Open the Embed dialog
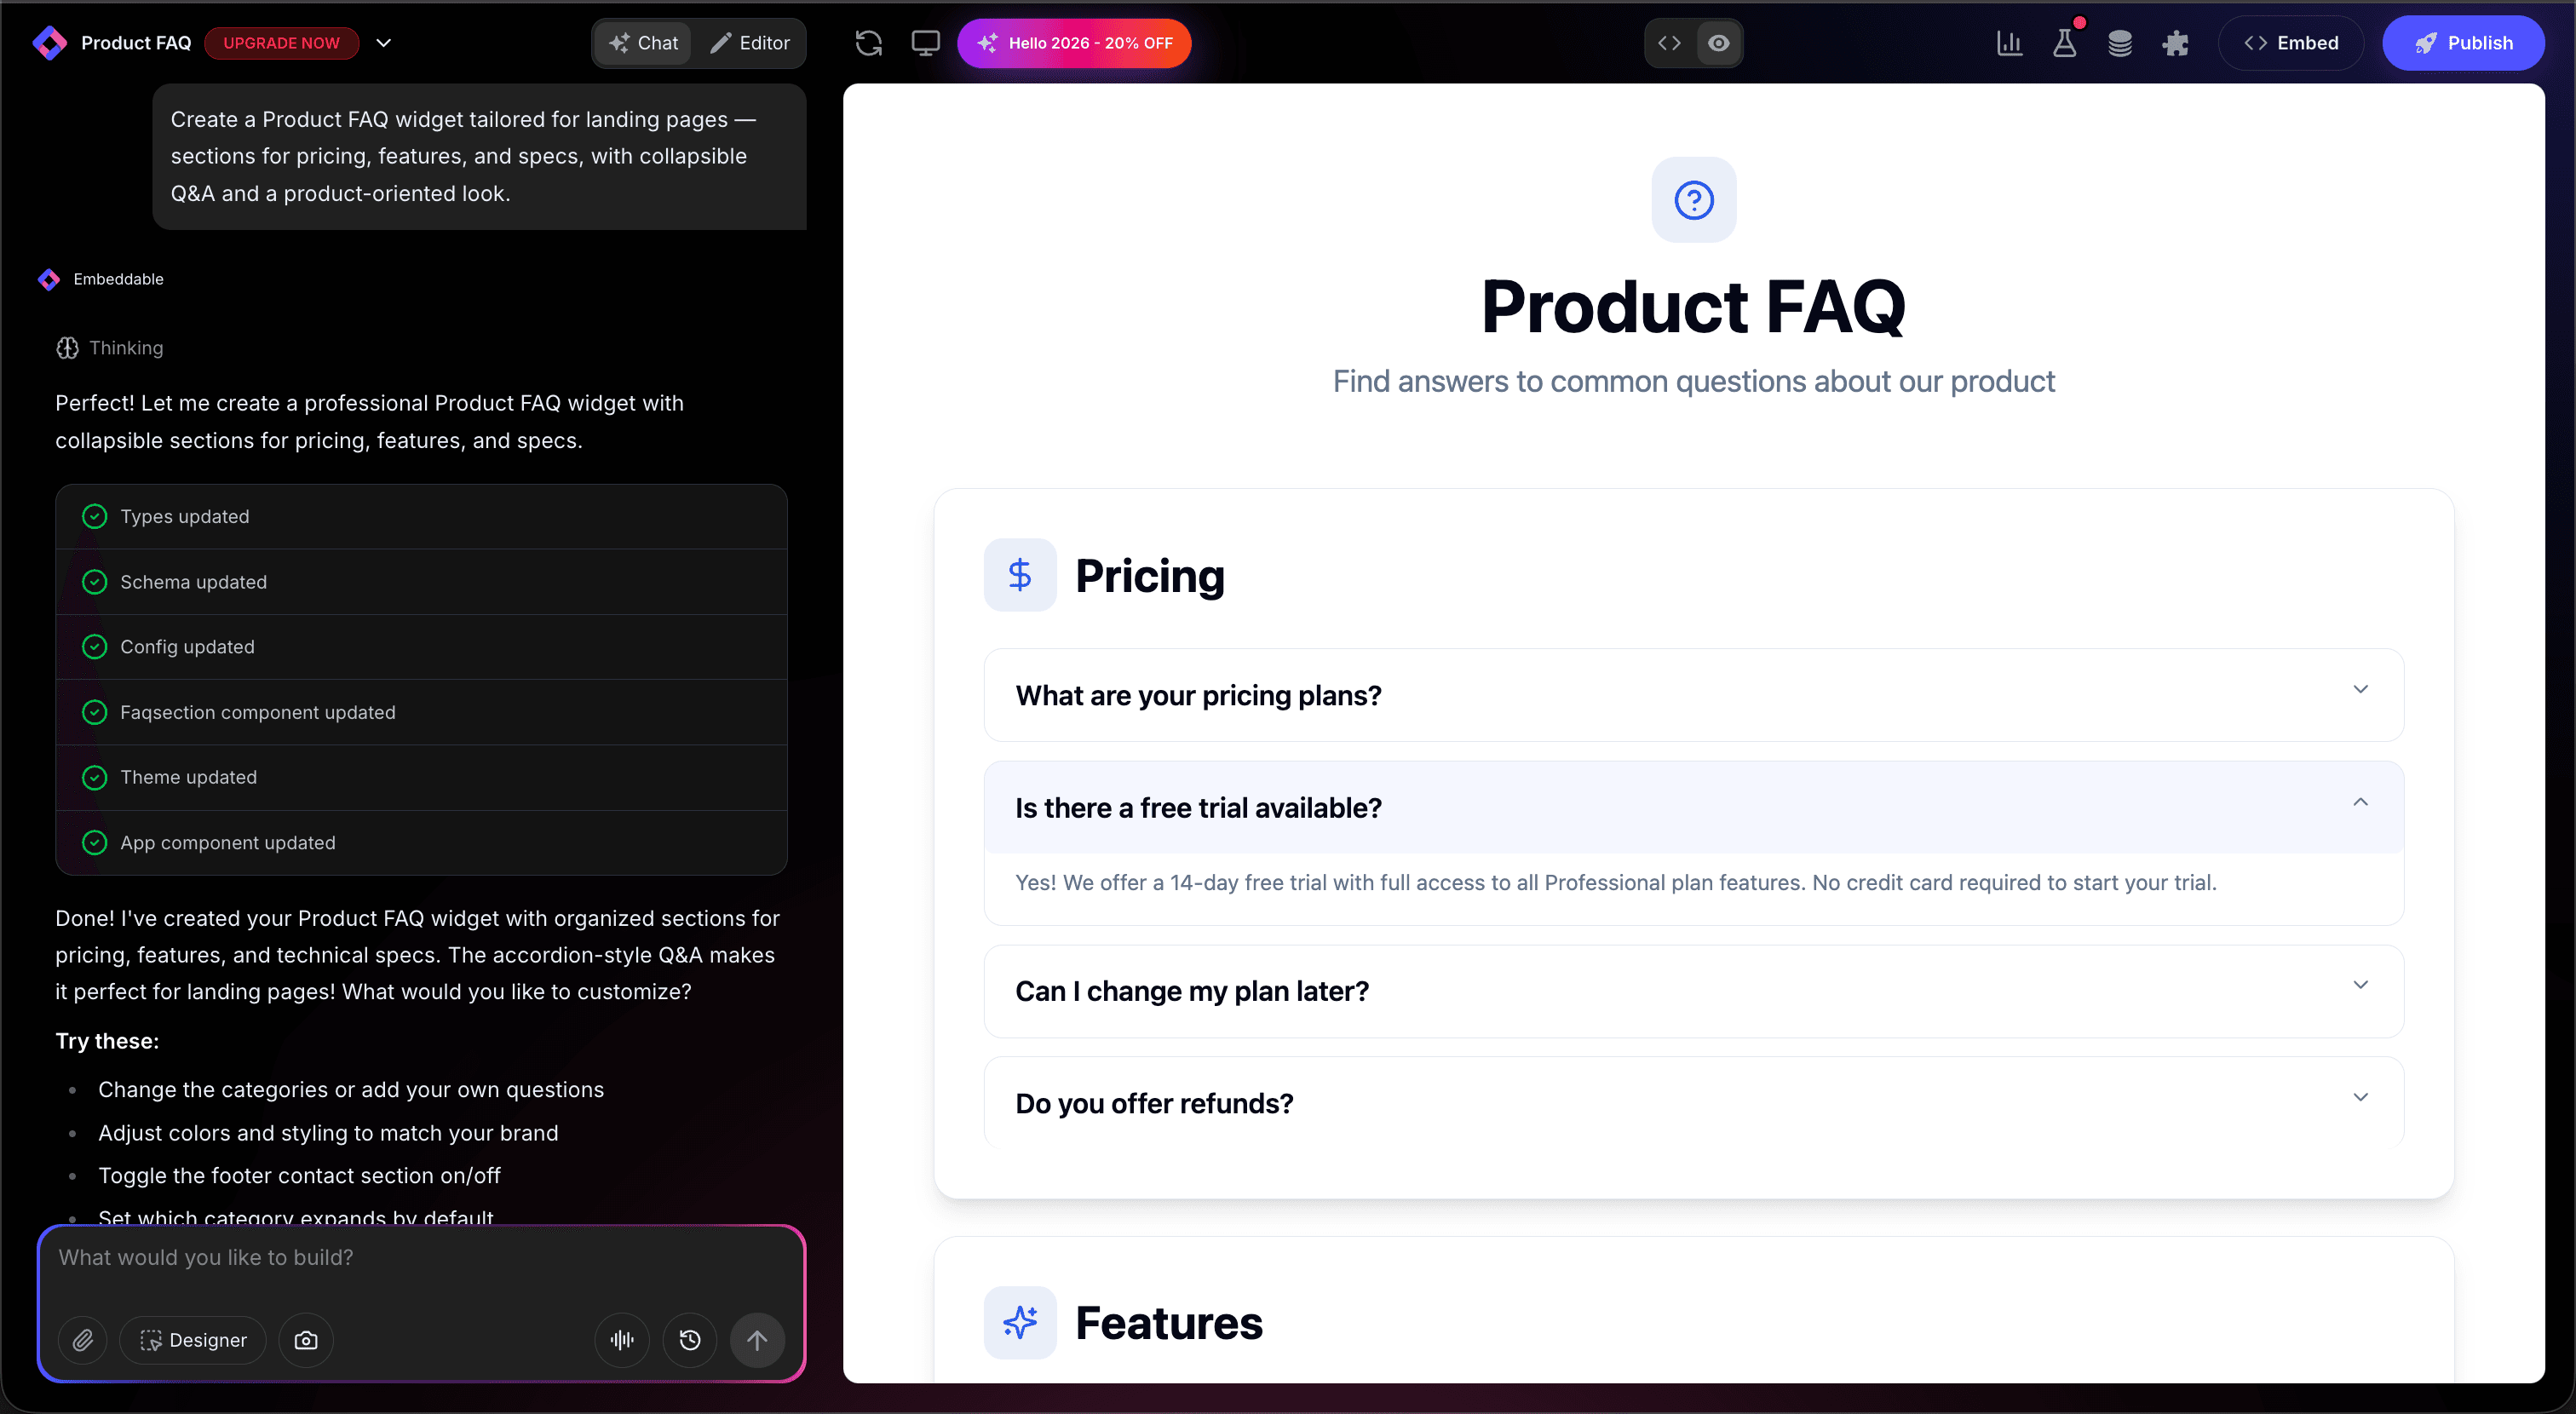Image resolution: width=2576 pixels, height=1414 pixels. tap(2291, 43)
